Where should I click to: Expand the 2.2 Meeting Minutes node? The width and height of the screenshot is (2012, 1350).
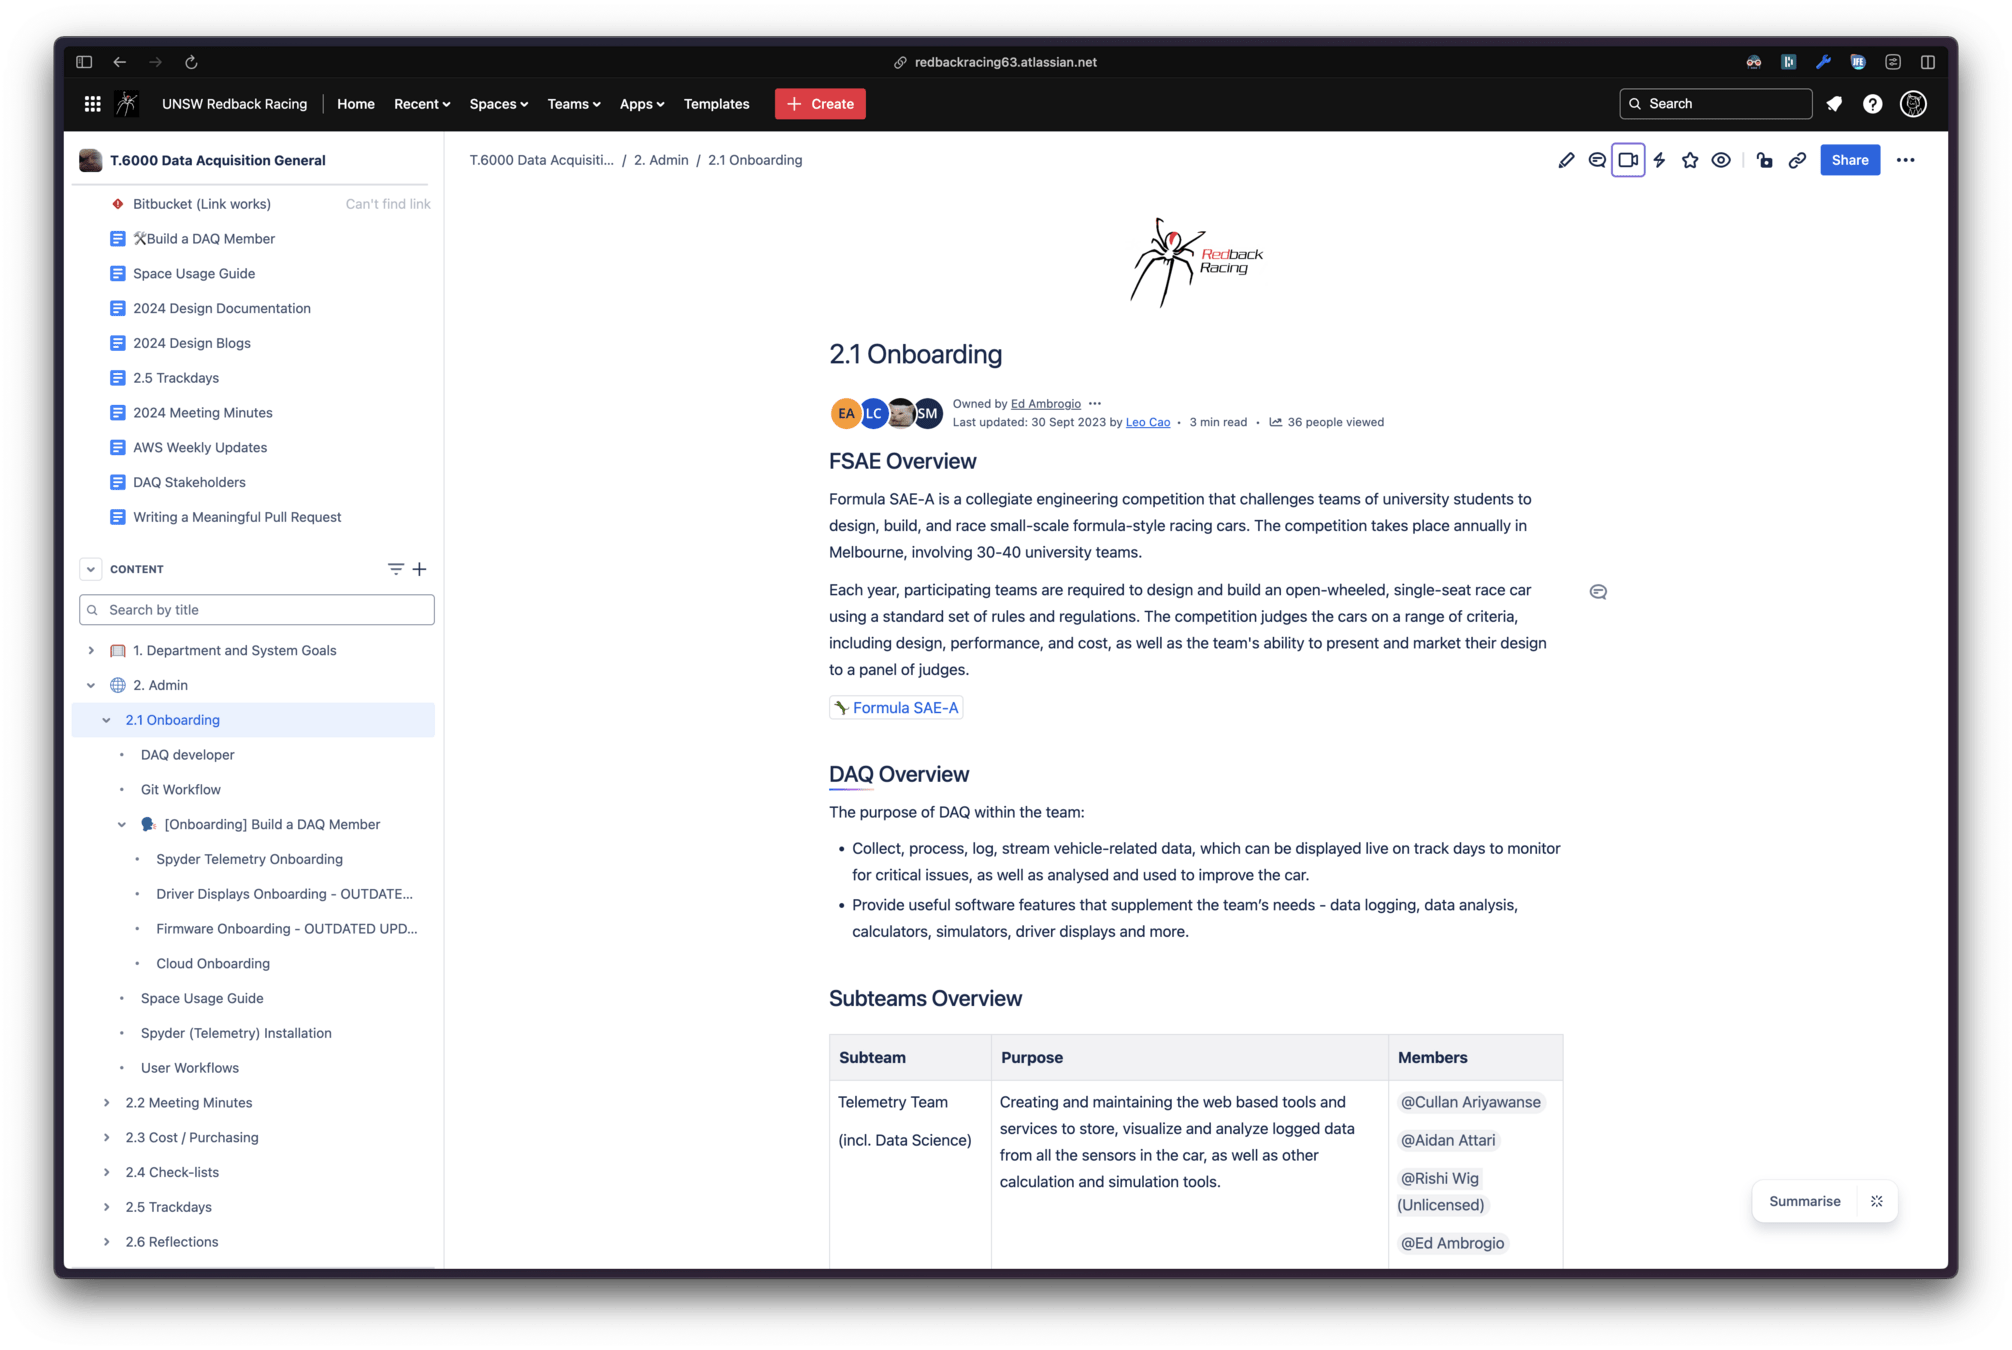107,1102
